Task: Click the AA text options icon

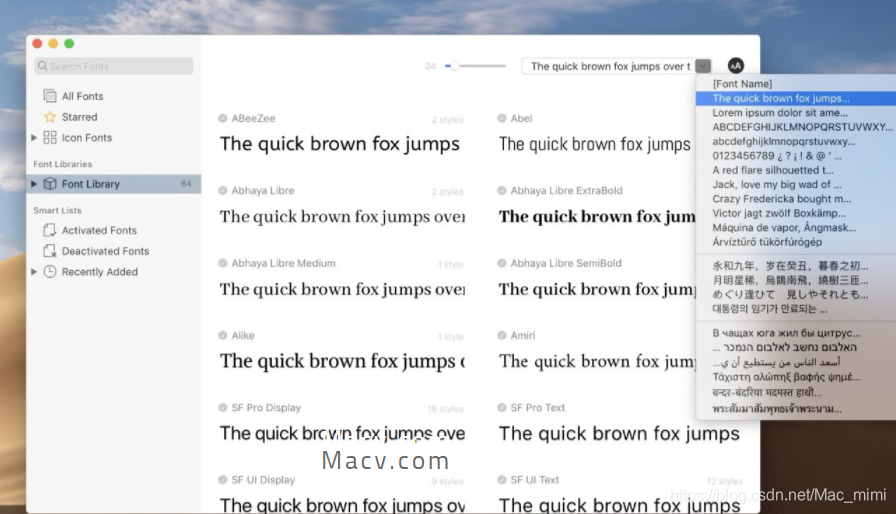Action: coord(736,66)
